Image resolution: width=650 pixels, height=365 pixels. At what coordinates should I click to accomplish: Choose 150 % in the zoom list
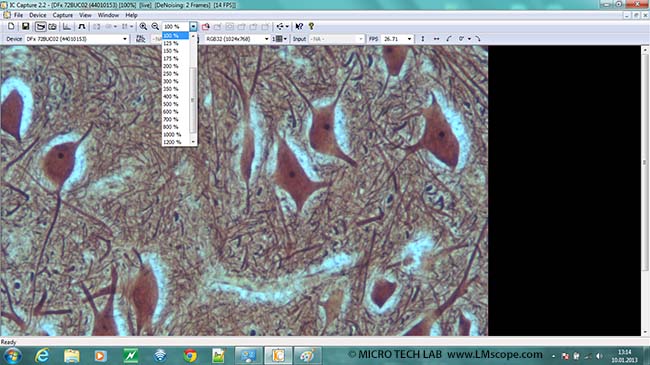176,51
